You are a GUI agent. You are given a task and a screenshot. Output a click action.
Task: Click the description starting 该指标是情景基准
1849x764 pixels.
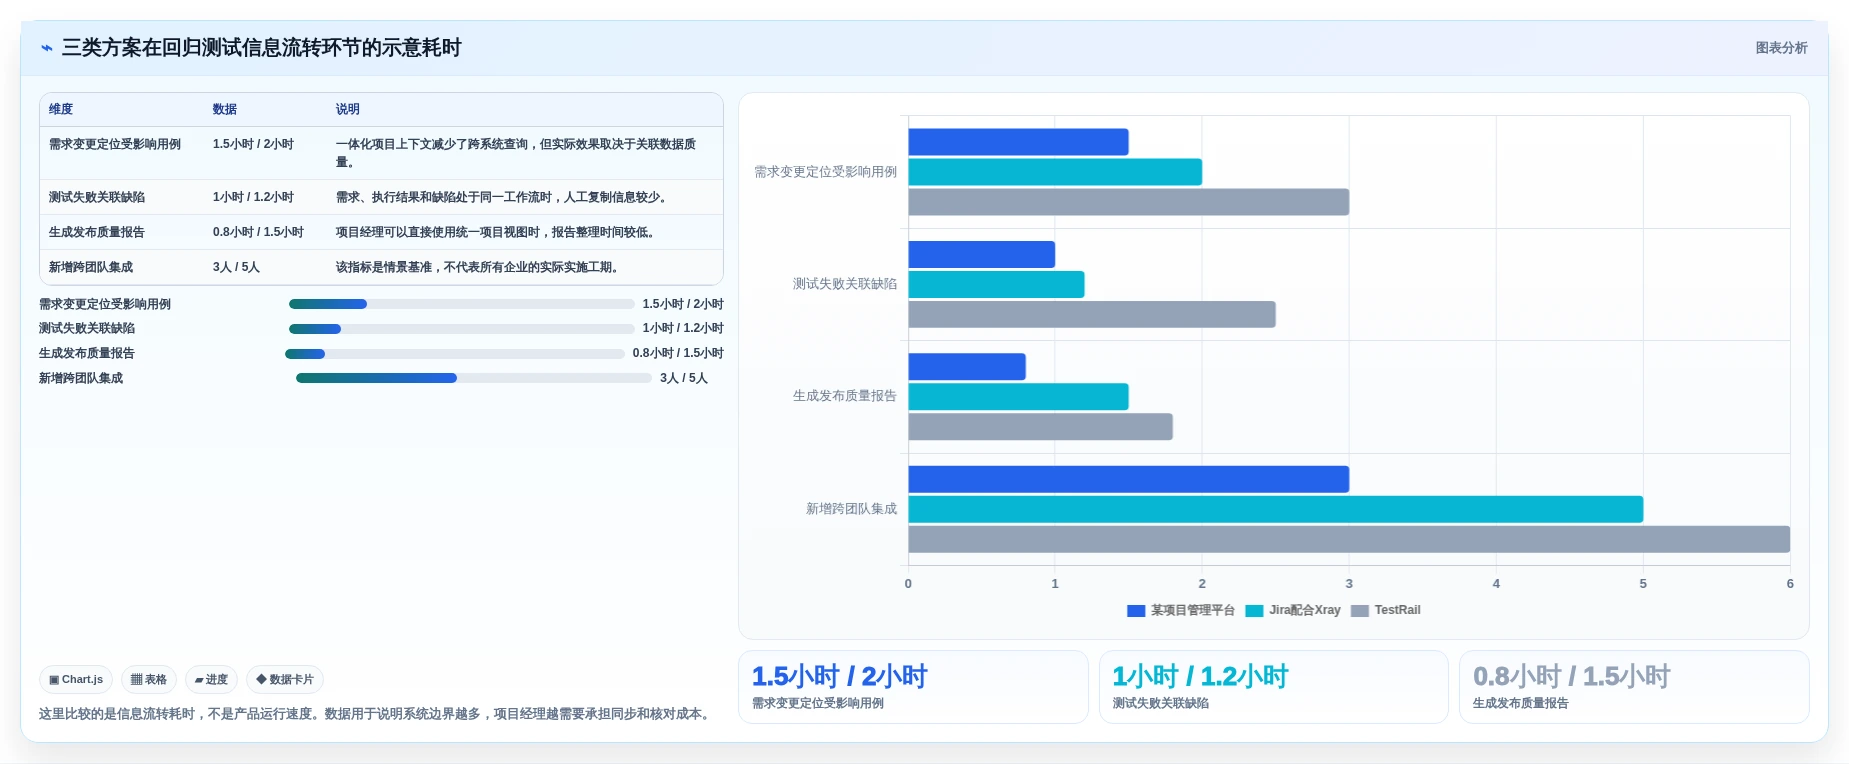click(x=479, y=267)
